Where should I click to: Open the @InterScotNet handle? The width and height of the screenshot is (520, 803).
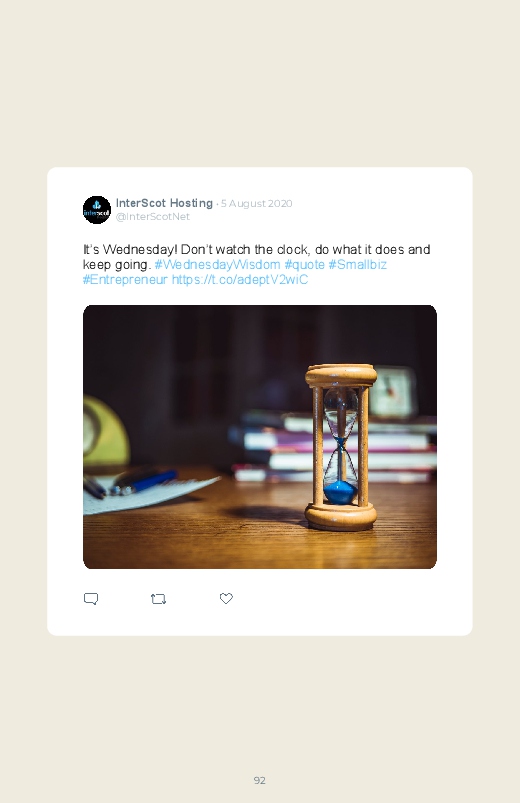tap(153, 217)
